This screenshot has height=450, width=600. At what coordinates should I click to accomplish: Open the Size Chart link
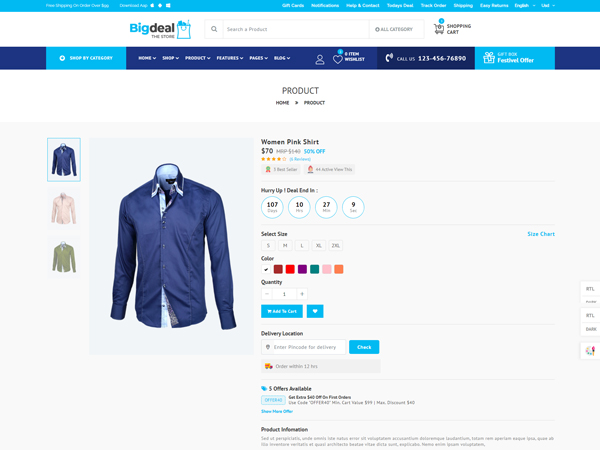(541, 234)
